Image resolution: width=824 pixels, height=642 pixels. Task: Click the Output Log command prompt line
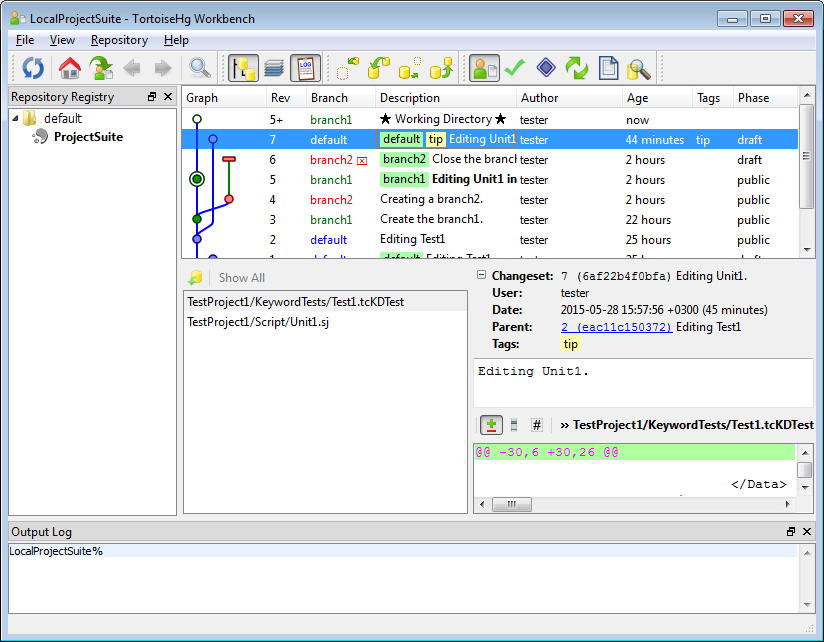[403, 551]
